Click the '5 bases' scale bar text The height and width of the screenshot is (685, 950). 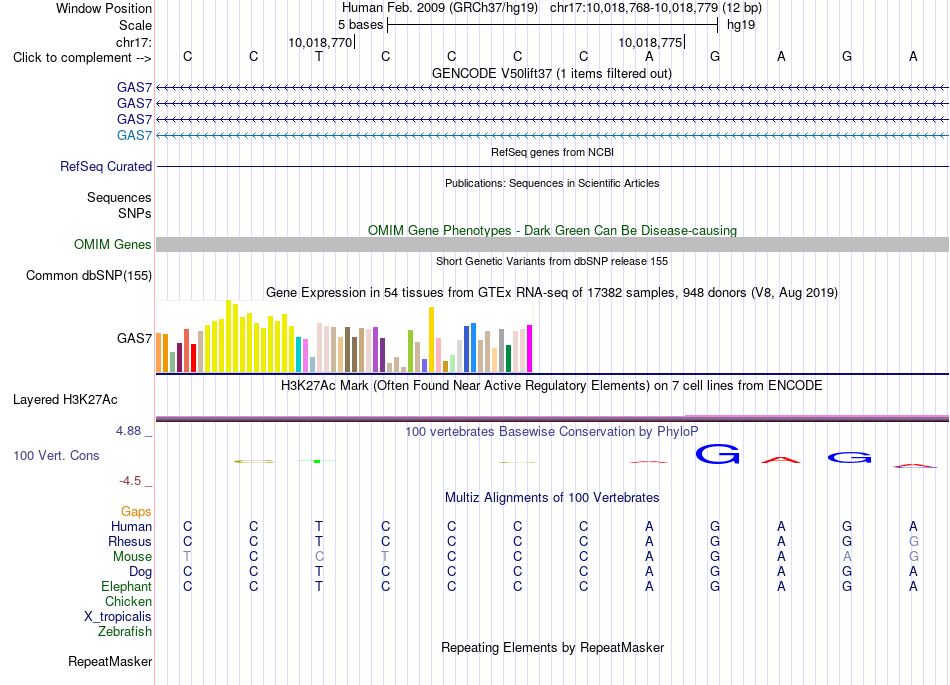point(360,25)
